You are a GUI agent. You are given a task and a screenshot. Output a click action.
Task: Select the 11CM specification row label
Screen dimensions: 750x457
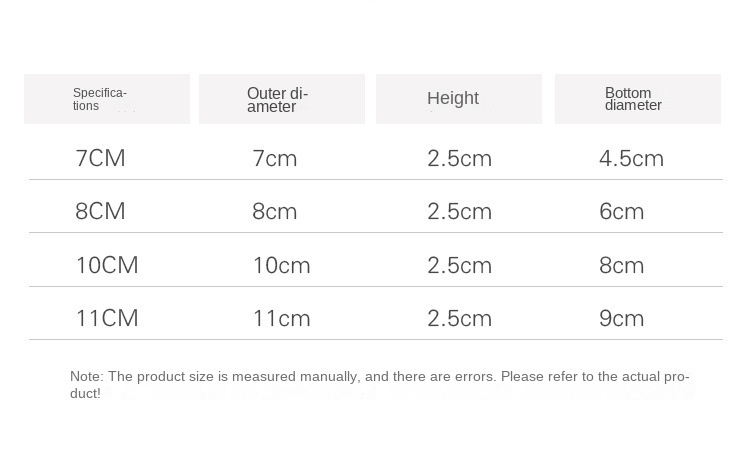pyautogui.click(x=107, y=318)
